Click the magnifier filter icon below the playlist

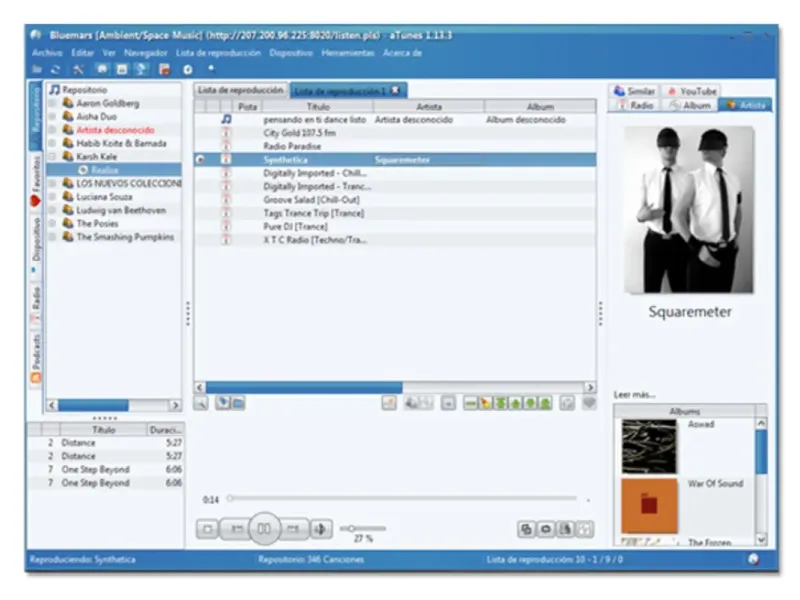201,404
